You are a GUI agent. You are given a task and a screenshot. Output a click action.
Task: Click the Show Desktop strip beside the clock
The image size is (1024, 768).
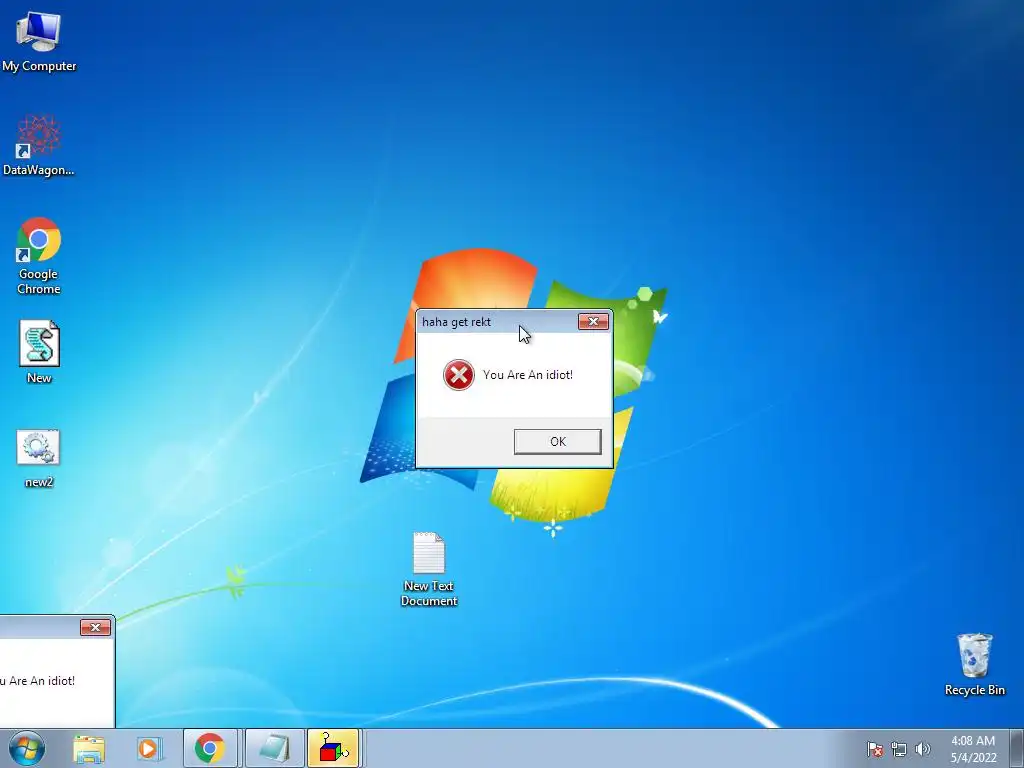1017,748
